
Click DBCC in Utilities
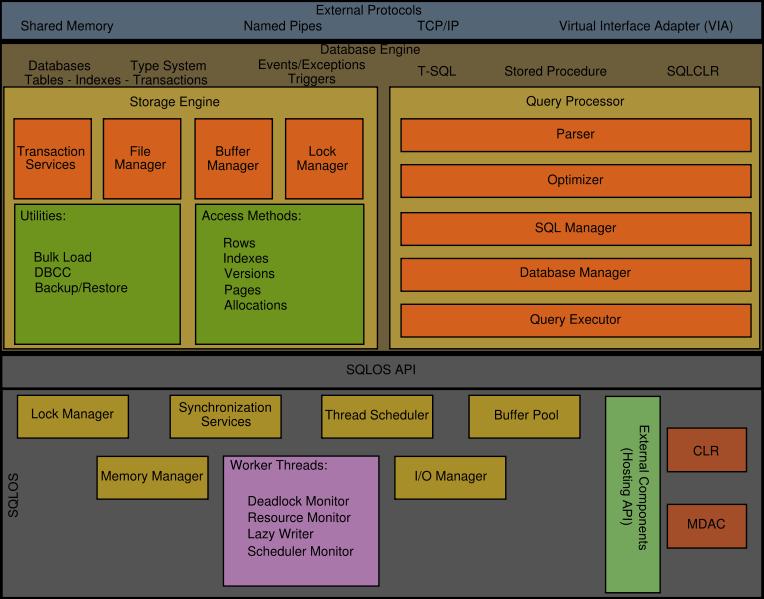tap(53, 272)
